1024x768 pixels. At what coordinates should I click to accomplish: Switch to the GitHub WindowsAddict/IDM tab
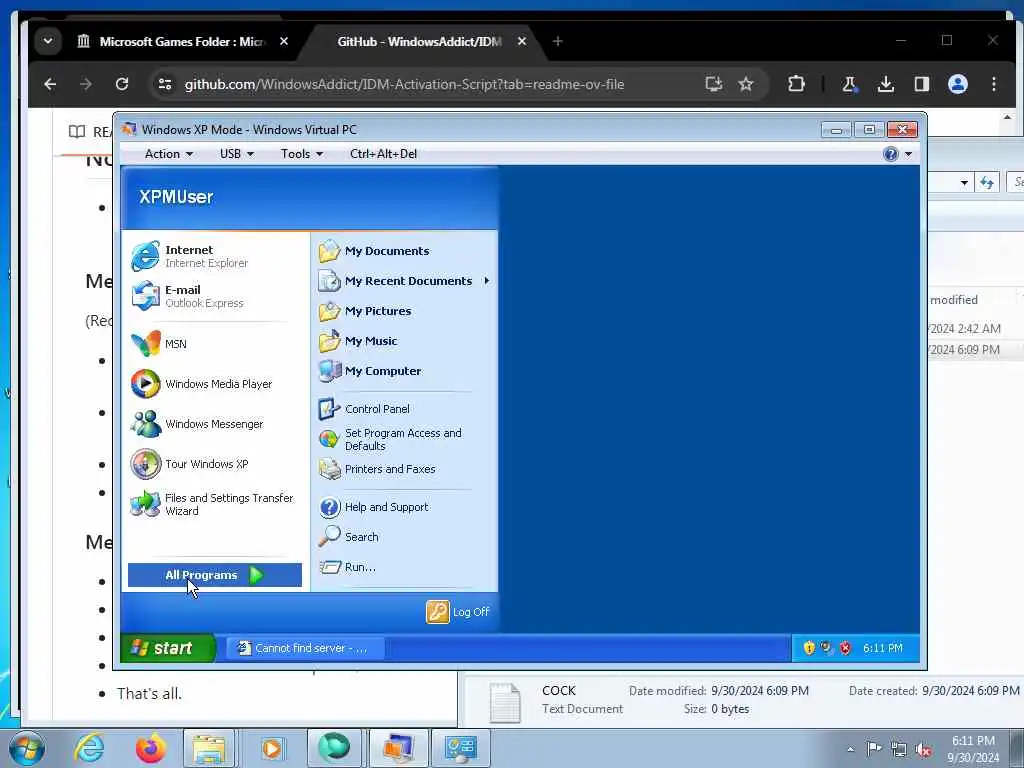tap(419, 42)
